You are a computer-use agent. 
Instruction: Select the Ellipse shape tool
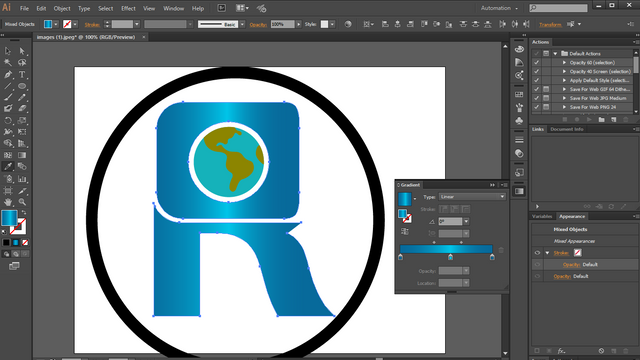(22, 86)
